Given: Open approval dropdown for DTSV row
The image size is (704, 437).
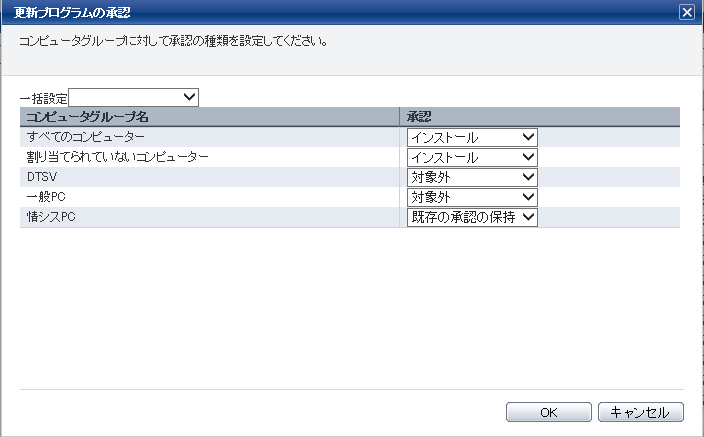Looking at the screenshot, I should coord(472,177).
